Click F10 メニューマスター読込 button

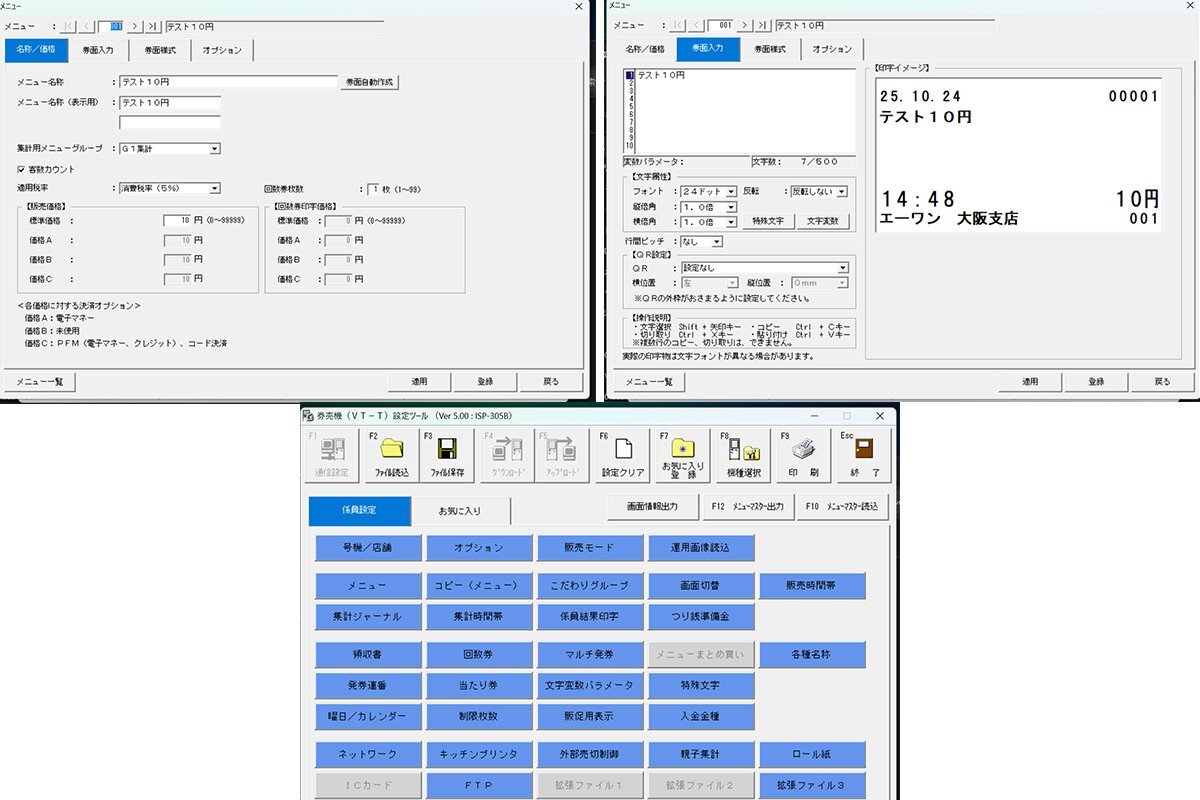pyautogui.click(x=843, y=507)
